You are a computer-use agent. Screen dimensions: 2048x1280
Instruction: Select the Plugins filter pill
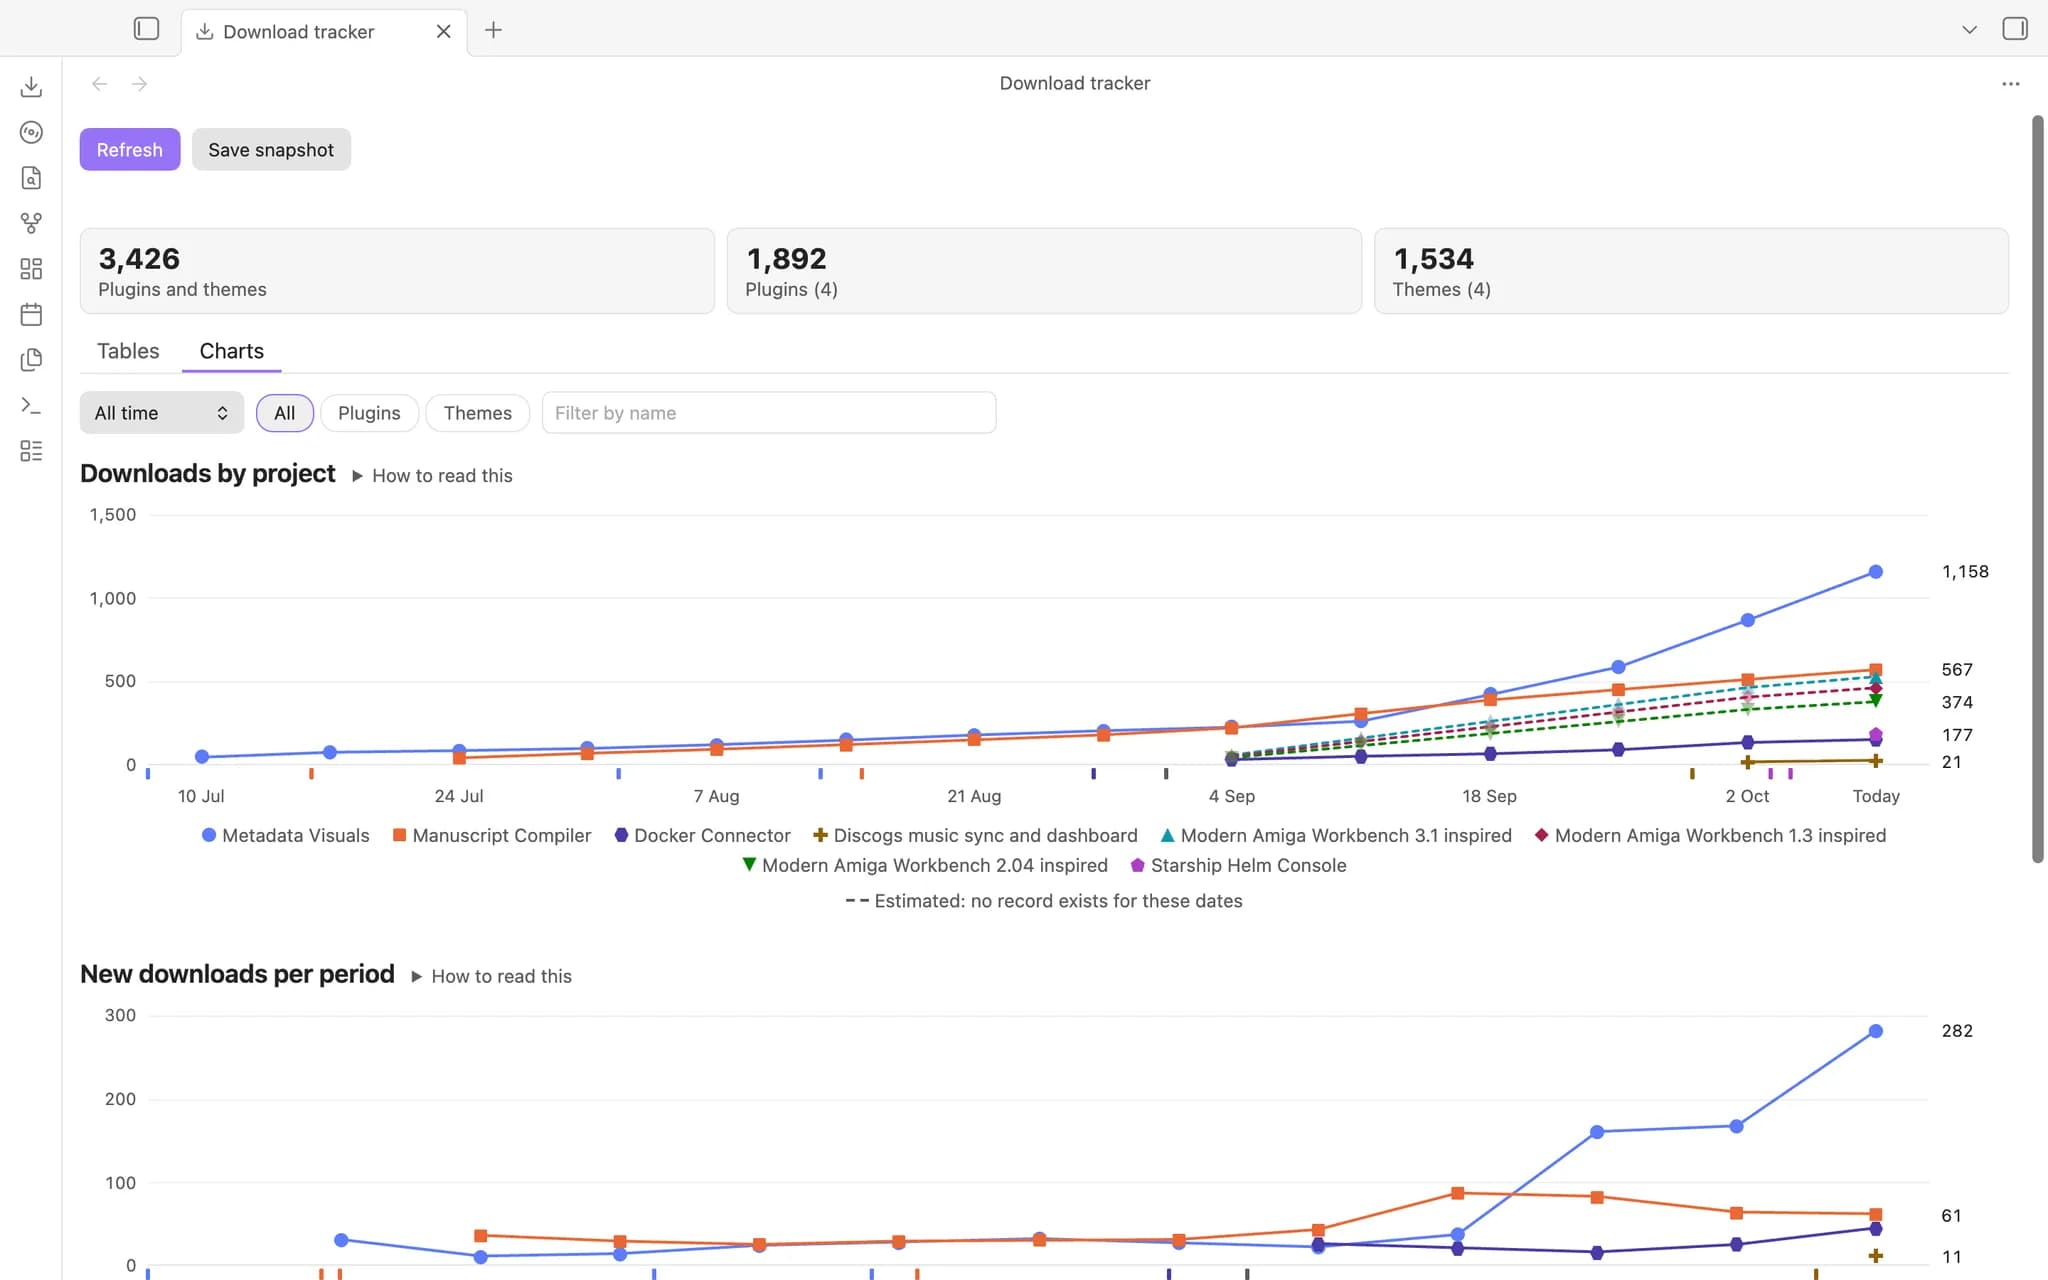point(369,413)
